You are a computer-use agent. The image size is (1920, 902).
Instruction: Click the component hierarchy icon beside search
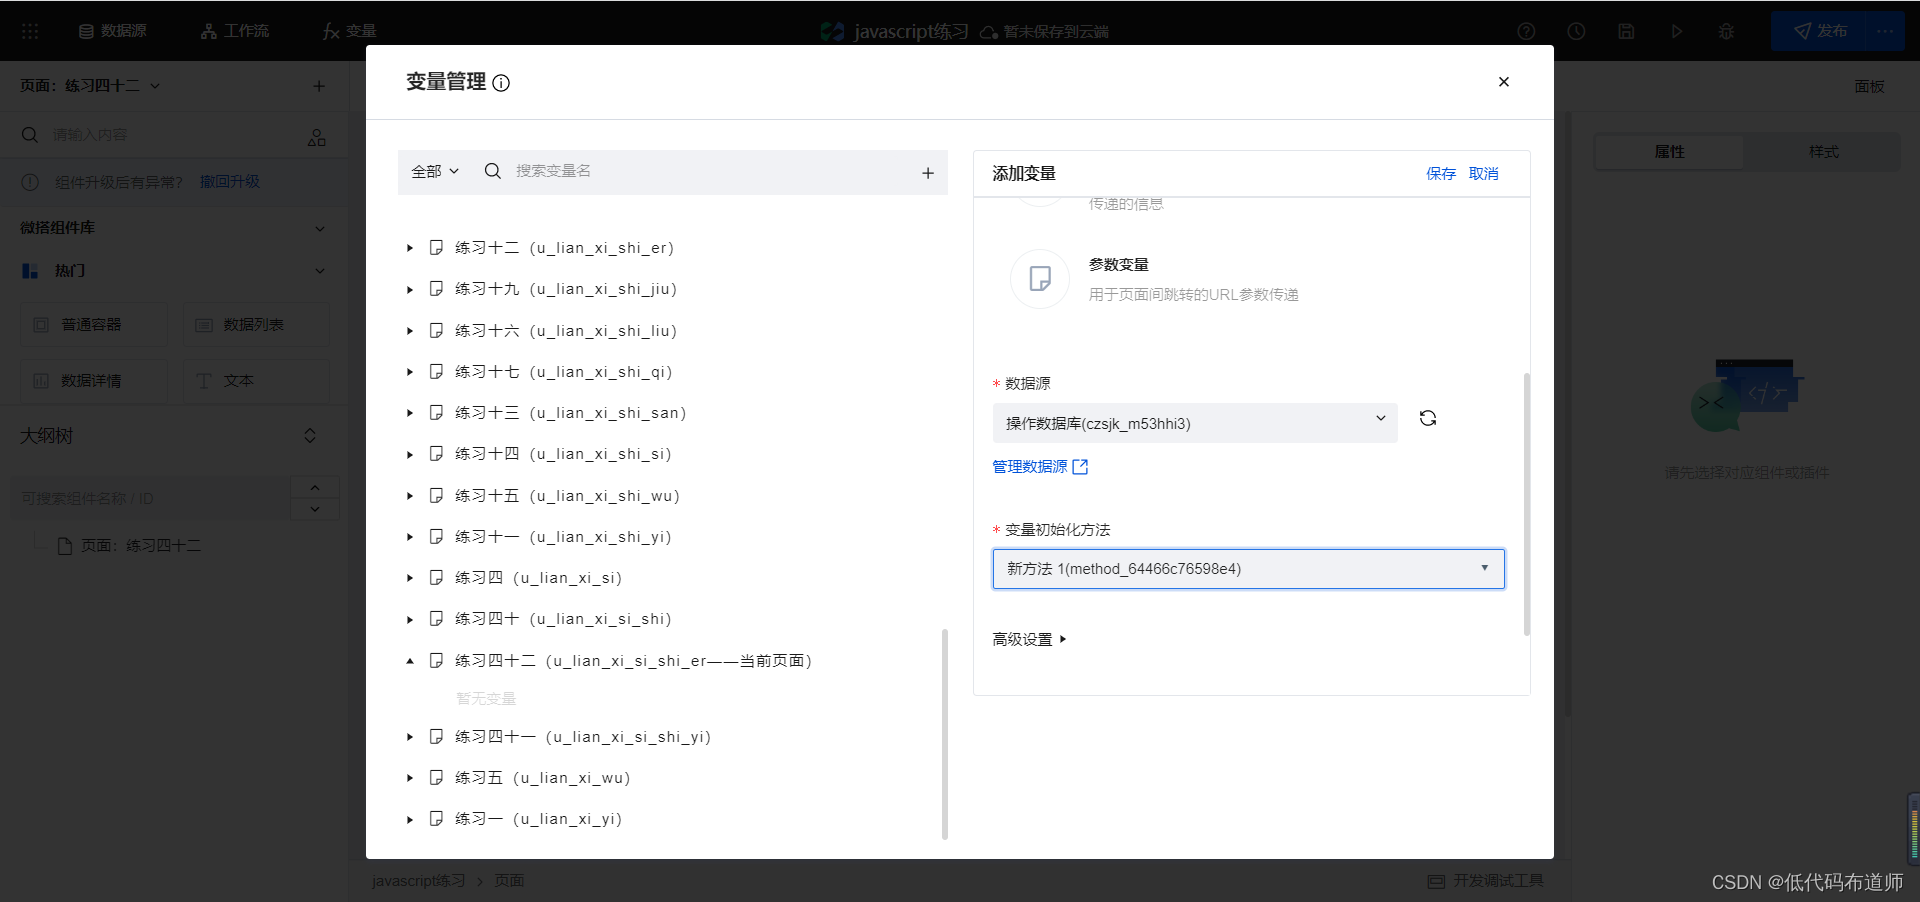[317, 137]
